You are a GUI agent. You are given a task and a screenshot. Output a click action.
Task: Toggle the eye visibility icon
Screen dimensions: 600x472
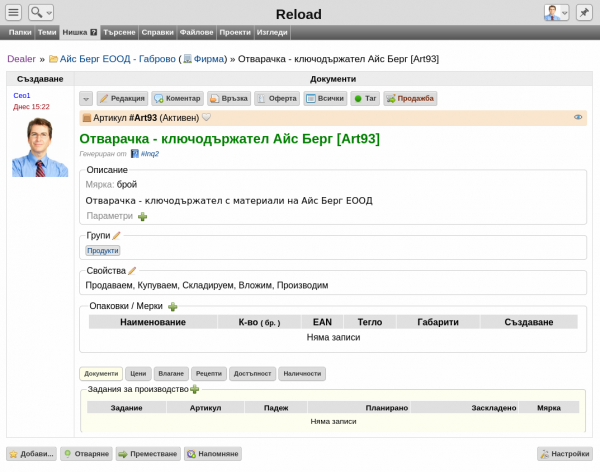(578, 117)
